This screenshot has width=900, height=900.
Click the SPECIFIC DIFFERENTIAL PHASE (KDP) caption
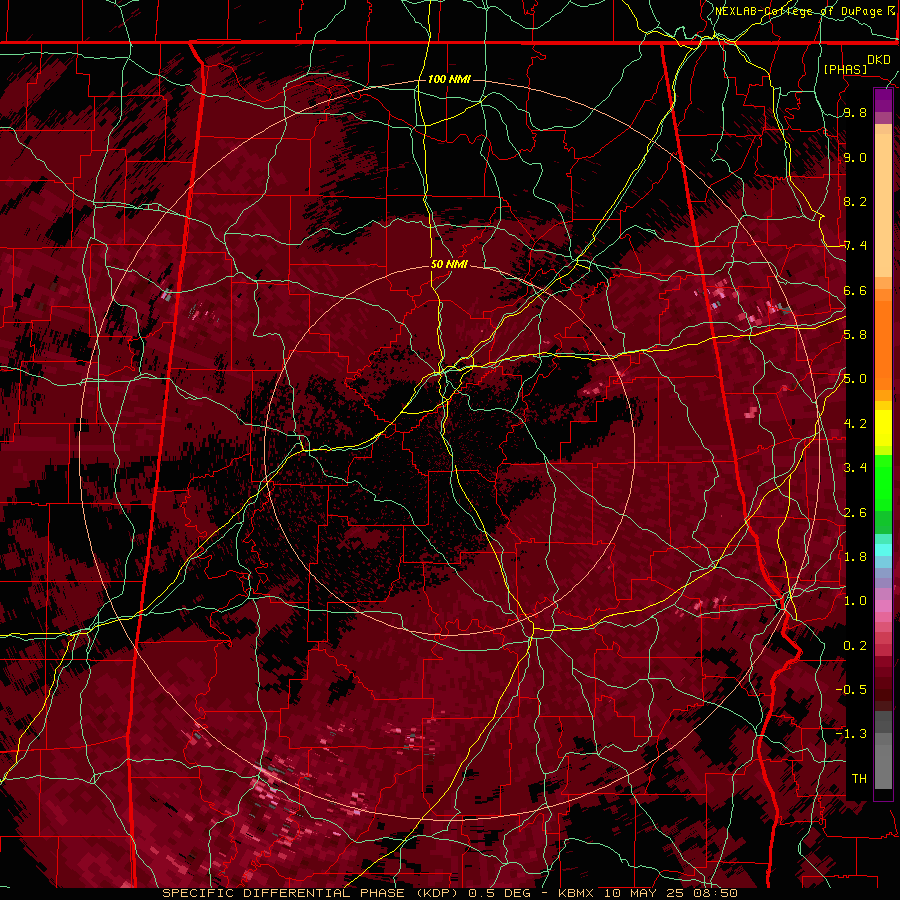[313, 893]
